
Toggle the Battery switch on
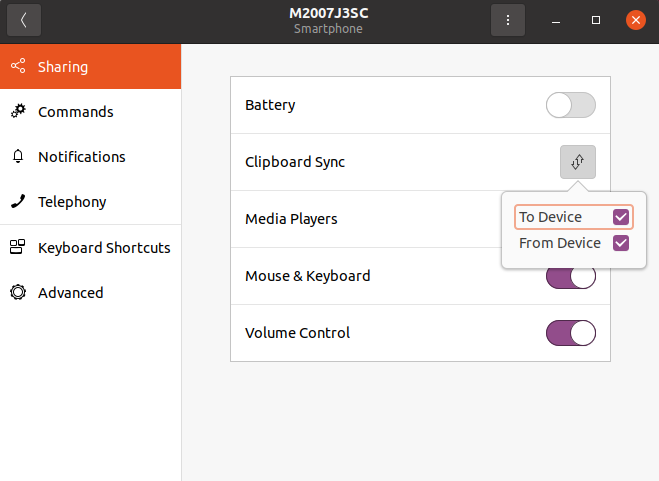point(570,105)
